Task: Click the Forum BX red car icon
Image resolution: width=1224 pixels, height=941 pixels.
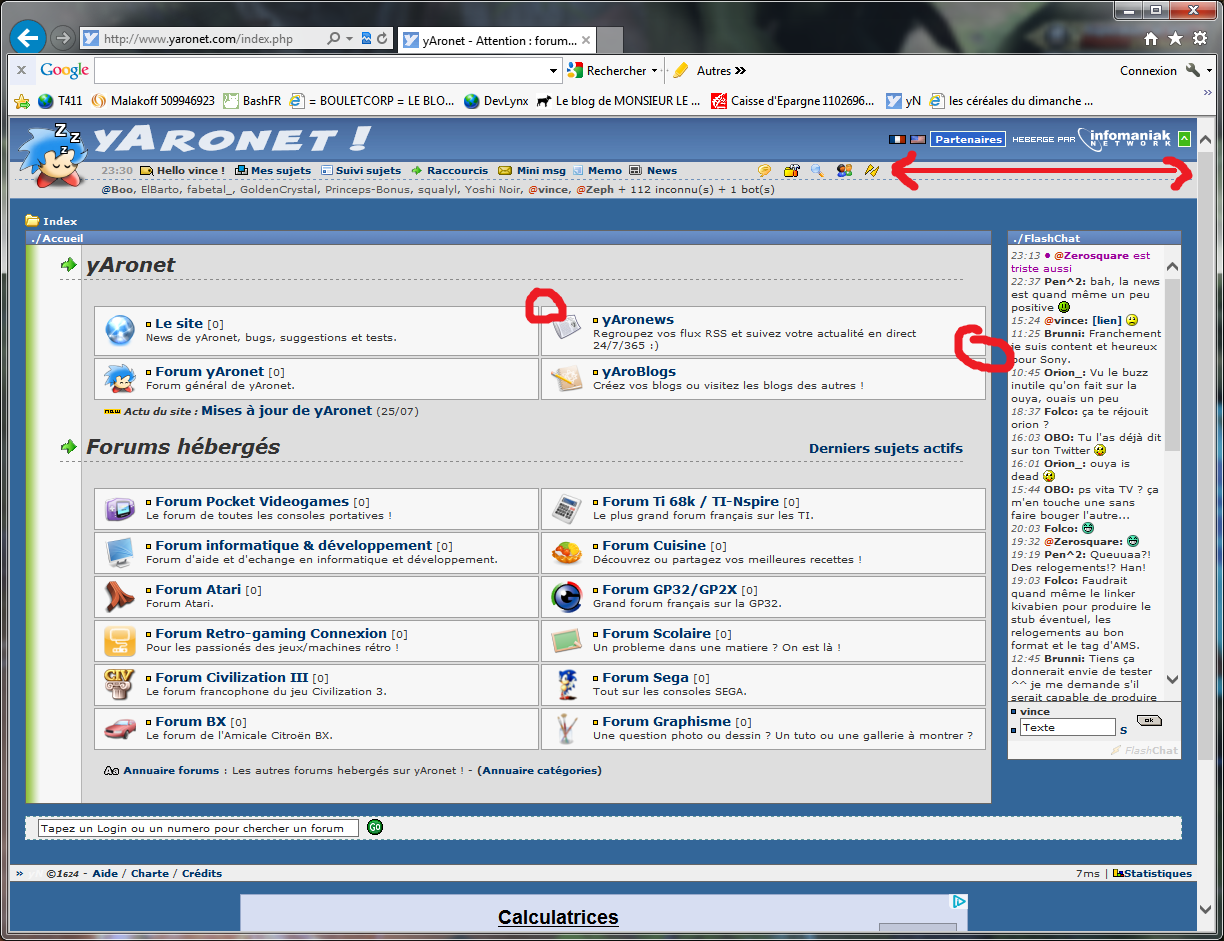Action: pos(120,728)
